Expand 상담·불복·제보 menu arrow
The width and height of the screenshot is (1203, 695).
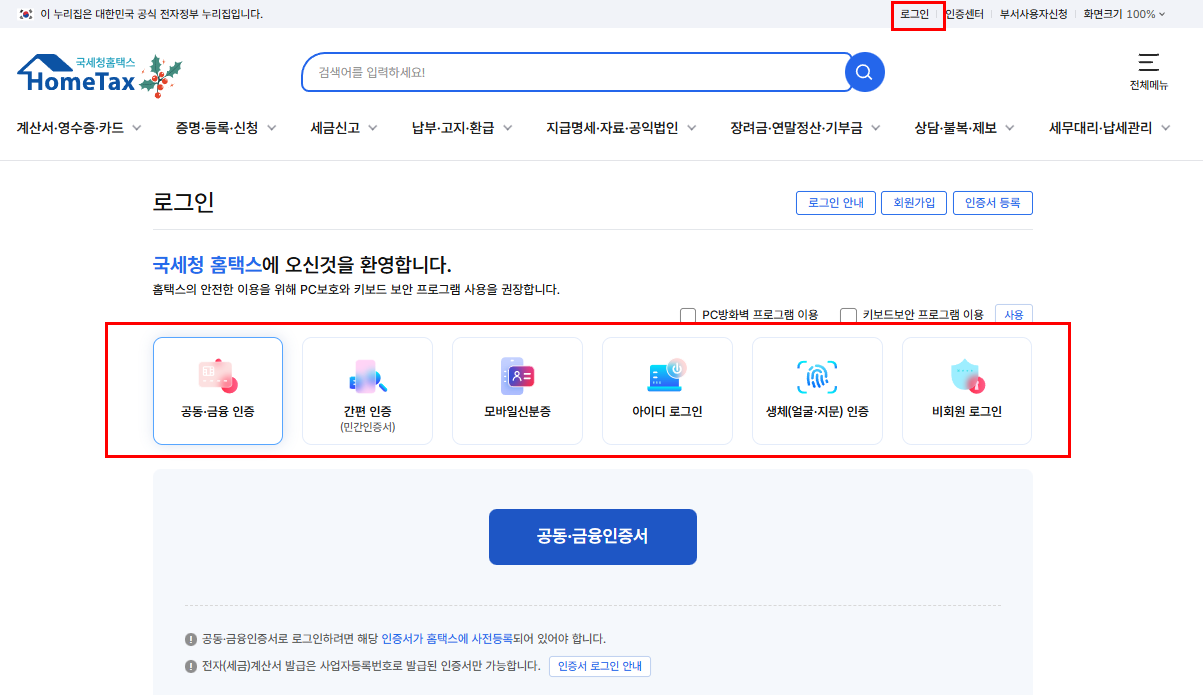[x=1009, y=128]
